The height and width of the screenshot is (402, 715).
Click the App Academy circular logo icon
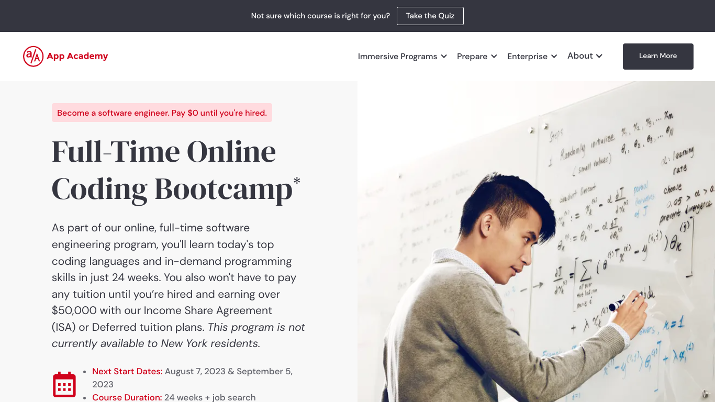click(x=33, y=57)
